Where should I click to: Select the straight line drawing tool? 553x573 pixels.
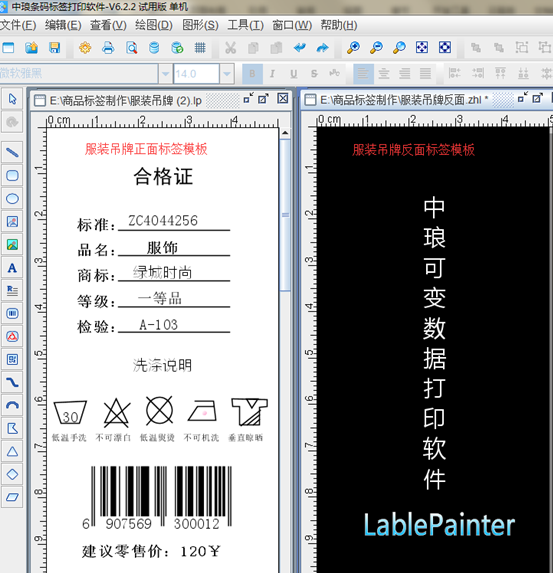point(12,152)
